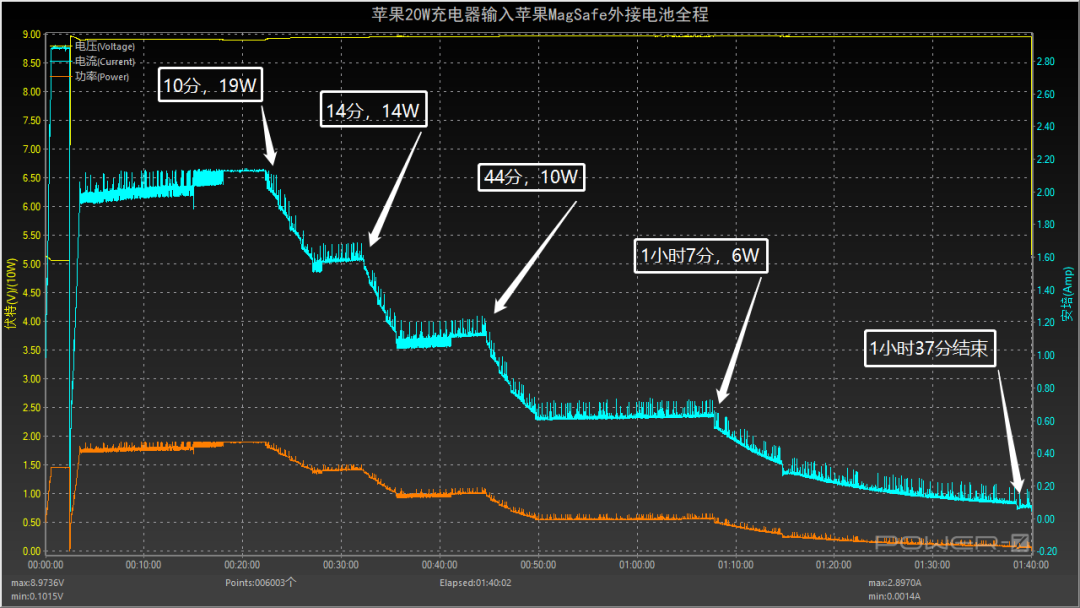The image size is (1080, 608).
Task: Click the 9.00 voltage axis tick label
Action: pos(32,34)
